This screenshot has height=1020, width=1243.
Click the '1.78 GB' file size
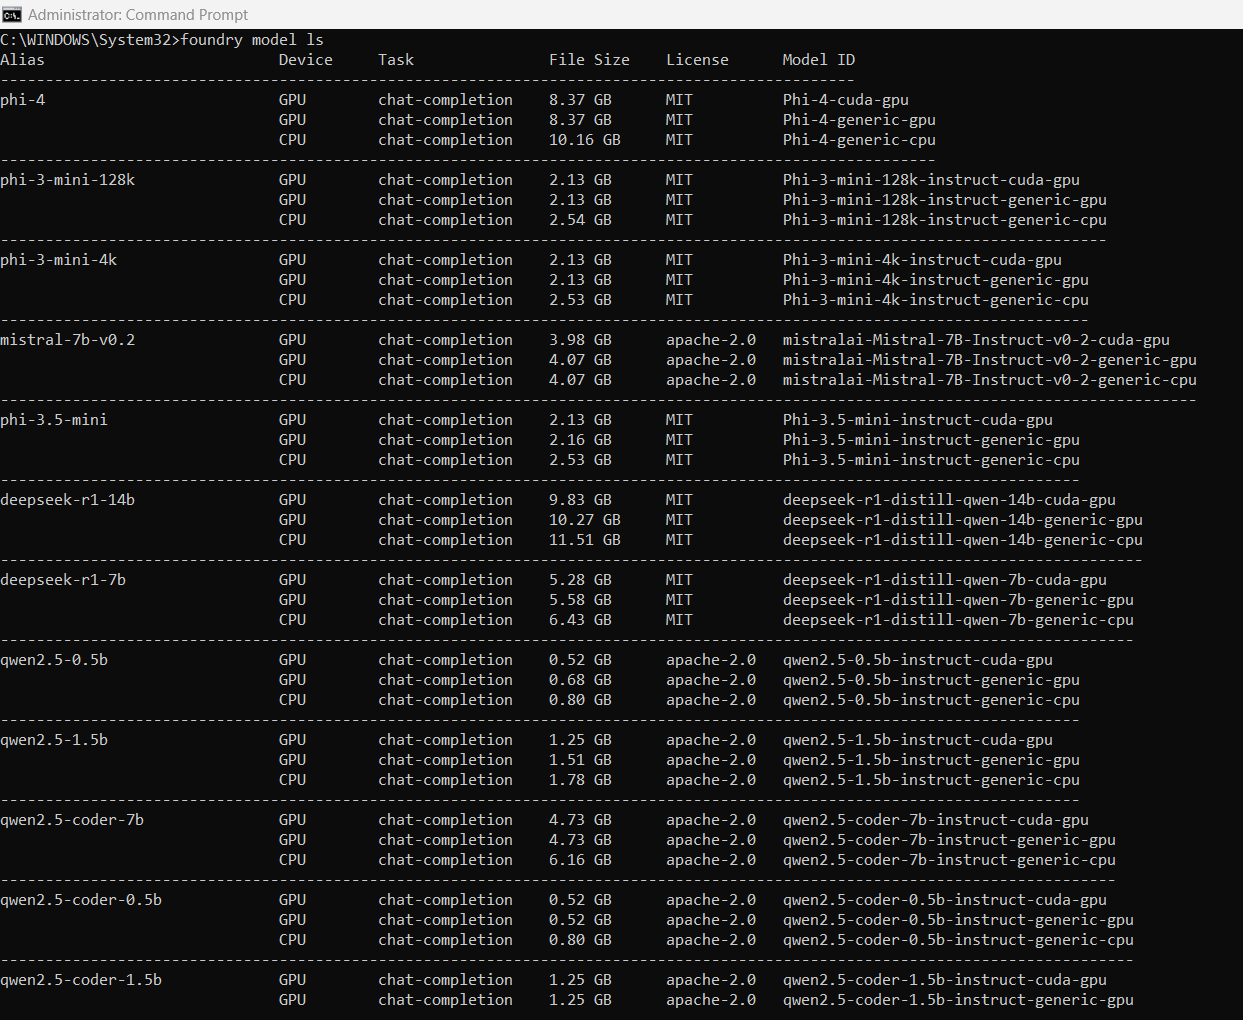point(580,780)
